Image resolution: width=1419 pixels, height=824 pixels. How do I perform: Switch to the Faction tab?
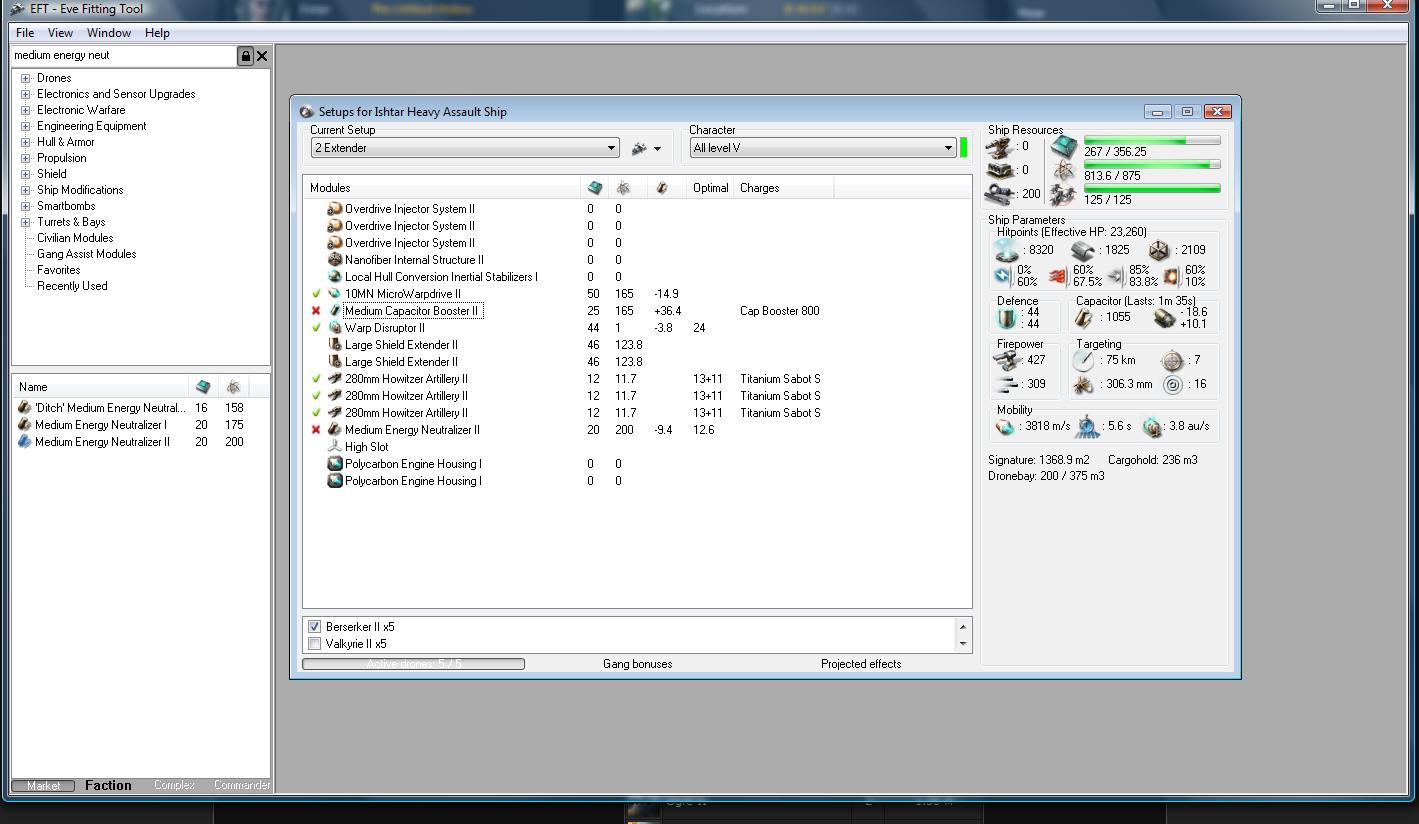pos(108,785)
